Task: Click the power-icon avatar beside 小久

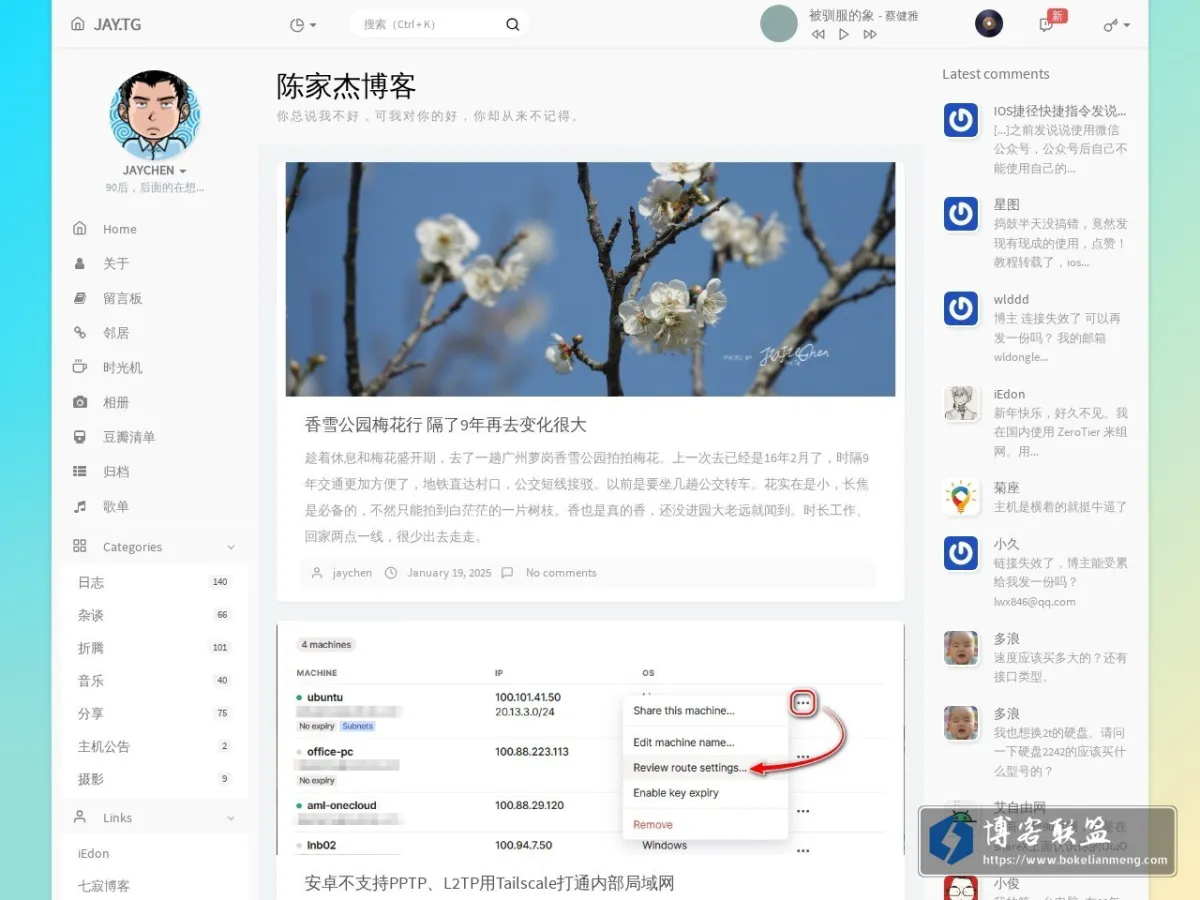Action: [x=961, y=553]
